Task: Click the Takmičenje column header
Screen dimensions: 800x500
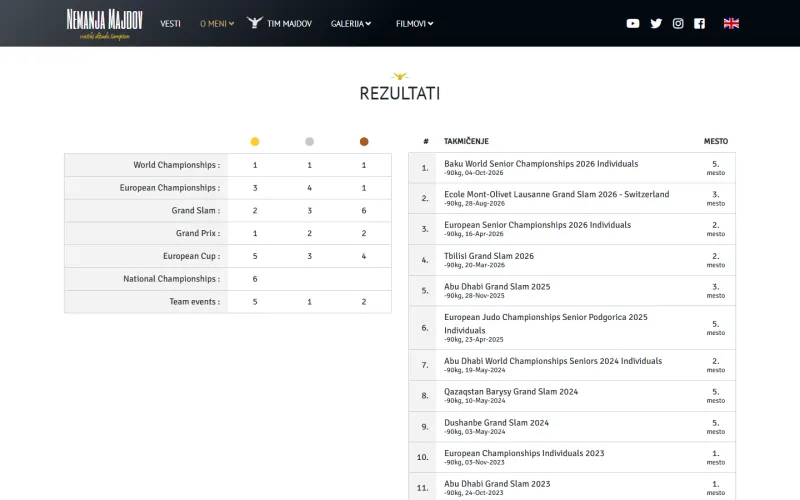Action: tap(466, 141)
